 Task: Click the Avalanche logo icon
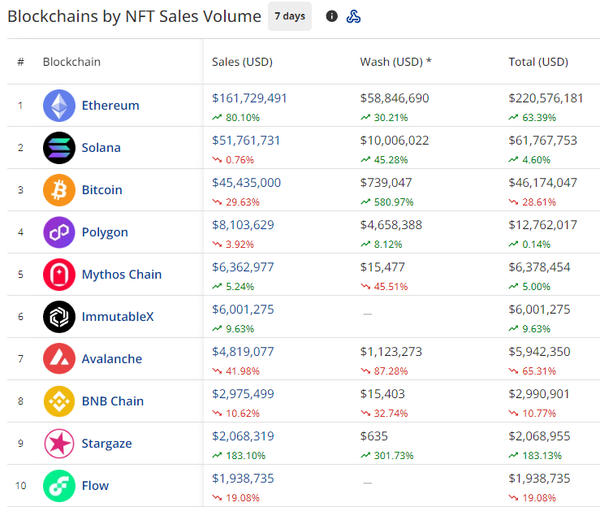pos(59,359)
